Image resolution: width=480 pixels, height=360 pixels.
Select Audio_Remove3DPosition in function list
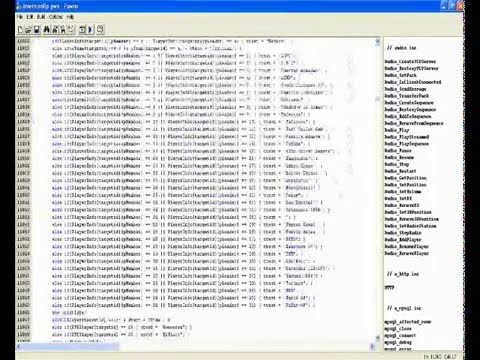tap(412, 219)
